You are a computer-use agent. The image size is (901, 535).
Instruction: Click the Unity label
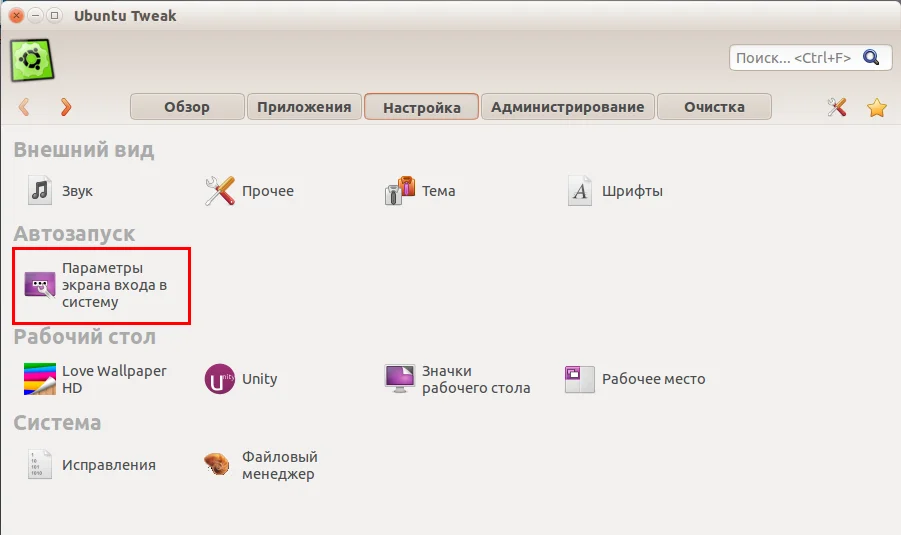pos(260,379)
